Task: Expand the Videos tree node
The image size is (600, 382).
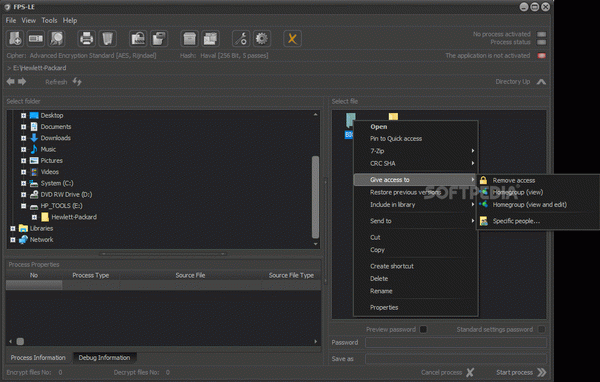Action: tap(23, 172)
